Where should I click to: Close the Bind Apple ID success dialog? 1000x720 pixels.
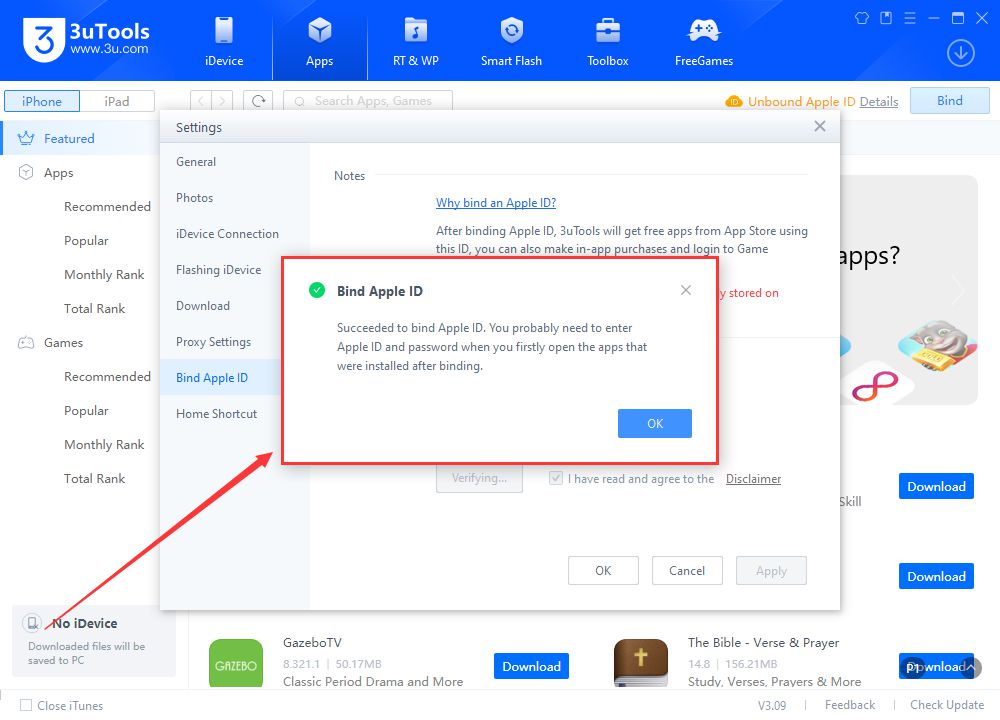[x=686, y=290]
